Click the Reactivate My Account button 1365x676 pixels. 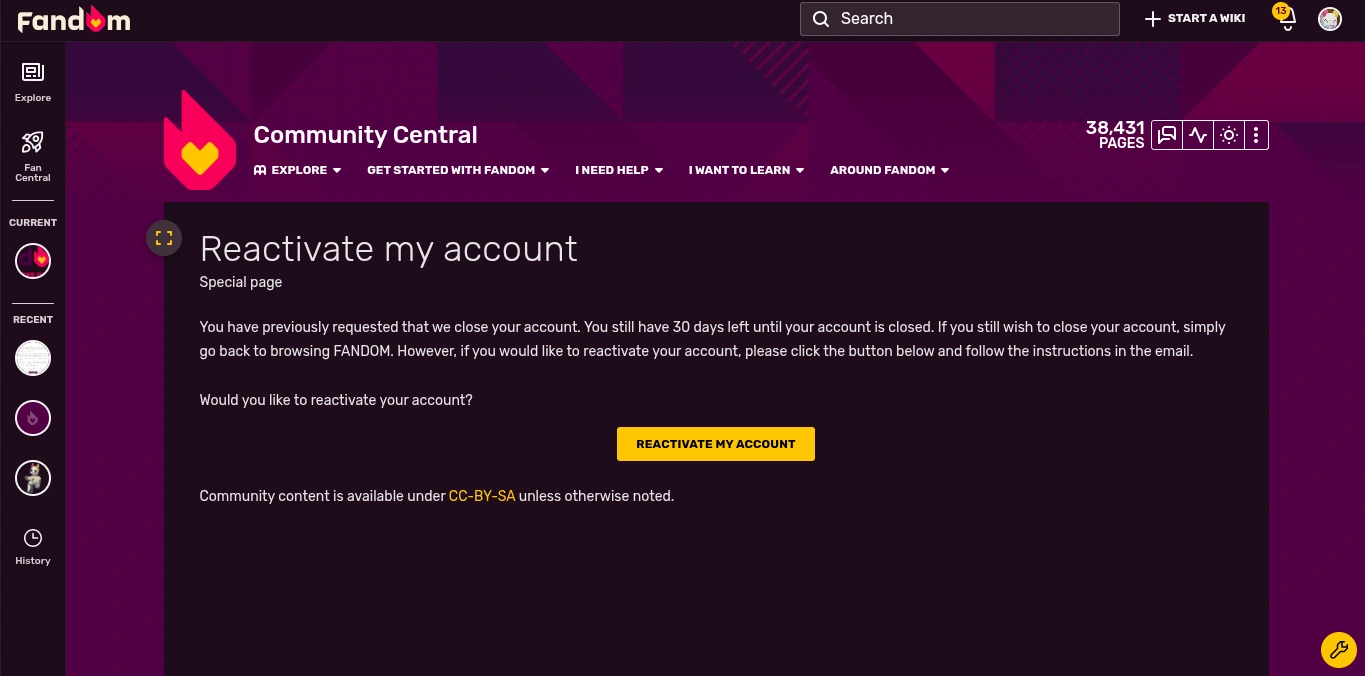[x=716, y=444]
